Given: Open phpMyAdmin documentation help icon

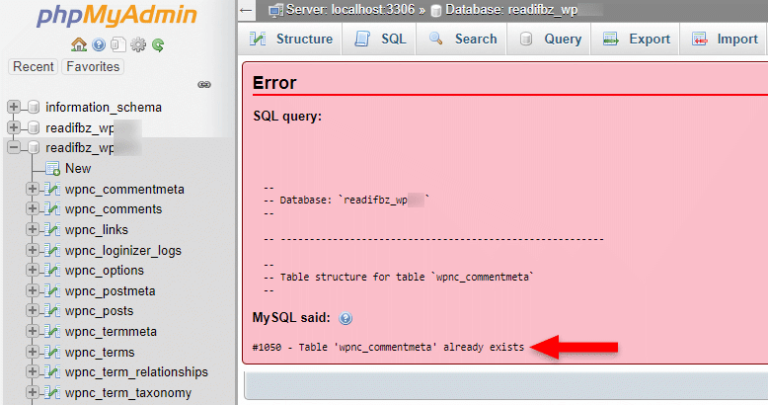Looking at the screenshot, I should tap(98, 45).
